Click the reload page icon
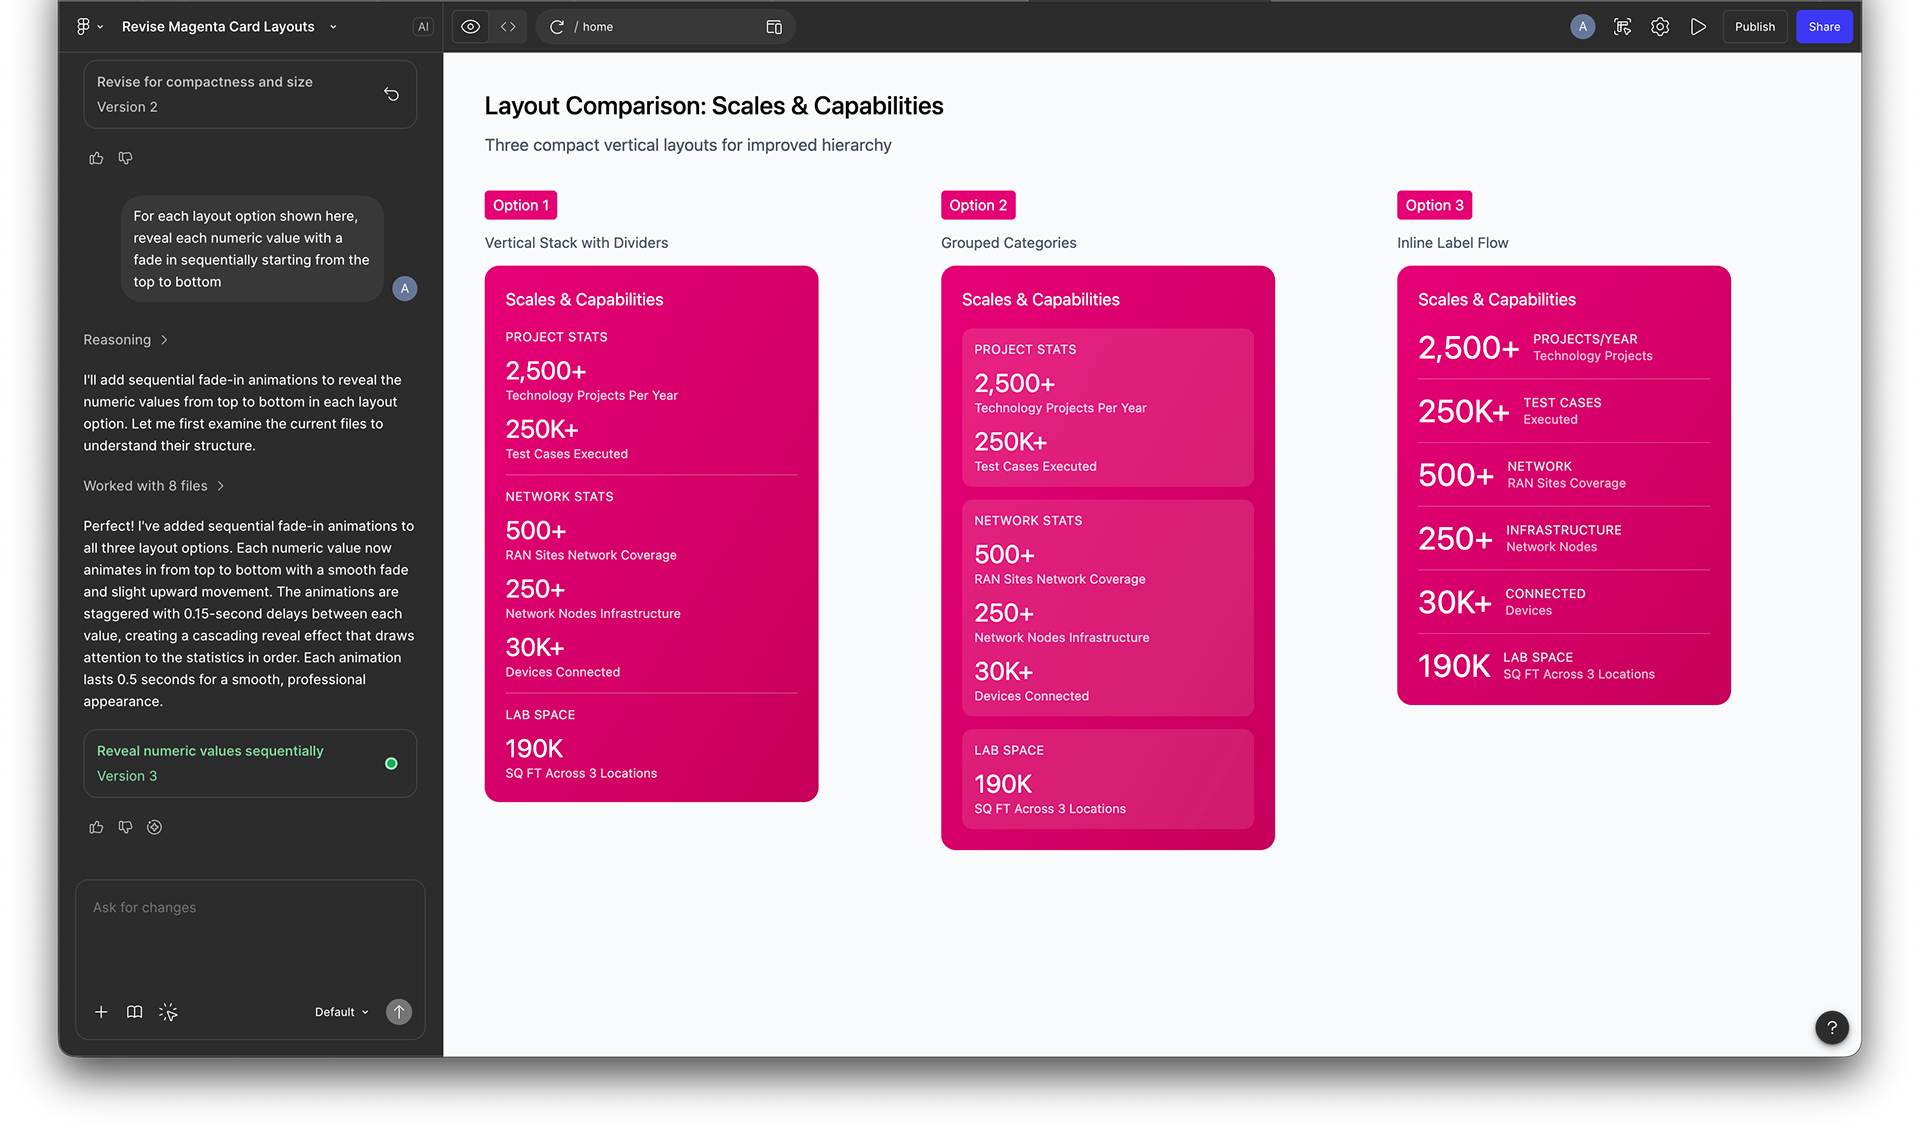This screenshot has height=1134, width=1920. point(557,27)
